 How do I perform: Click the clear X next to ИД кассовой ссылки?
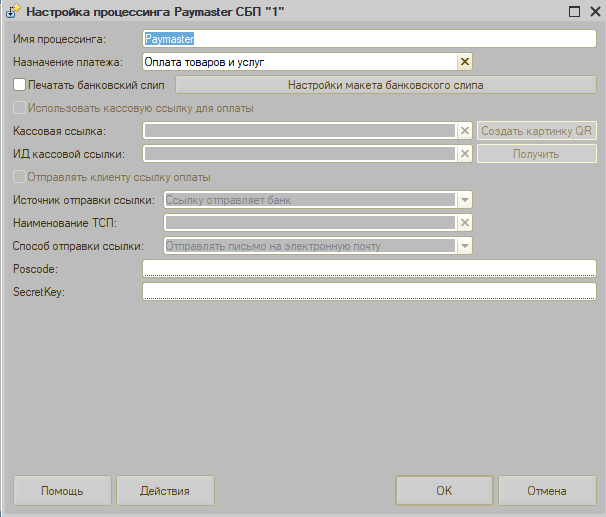pos(464,154)
